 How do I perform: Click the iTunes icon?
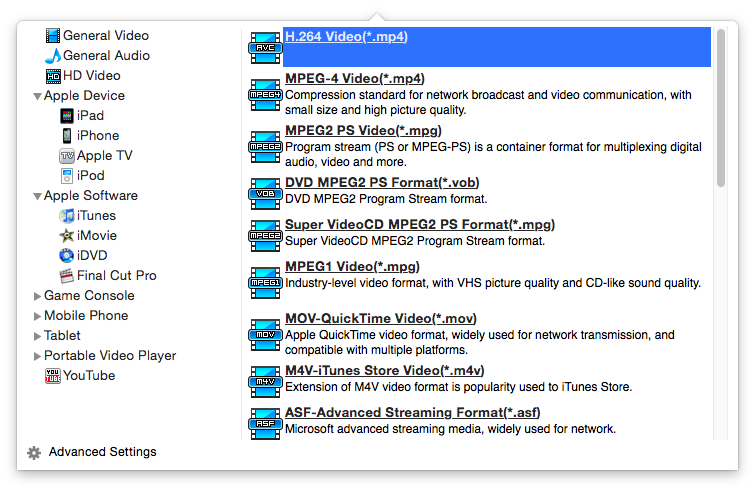[67, 216]
